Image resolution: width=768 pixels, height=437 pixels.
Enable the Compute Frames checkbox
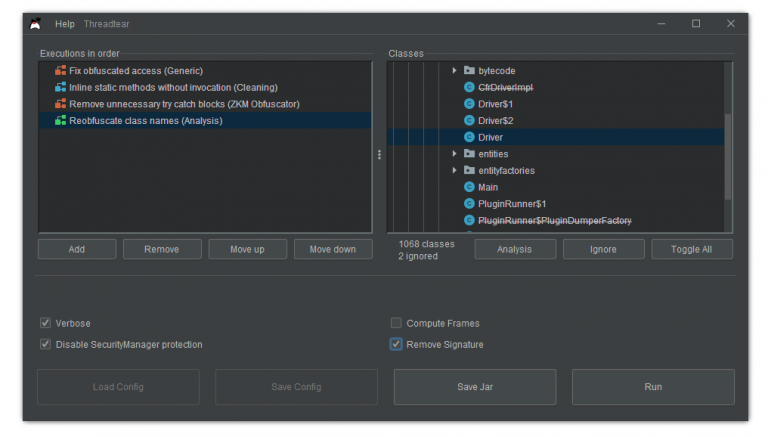396,323
